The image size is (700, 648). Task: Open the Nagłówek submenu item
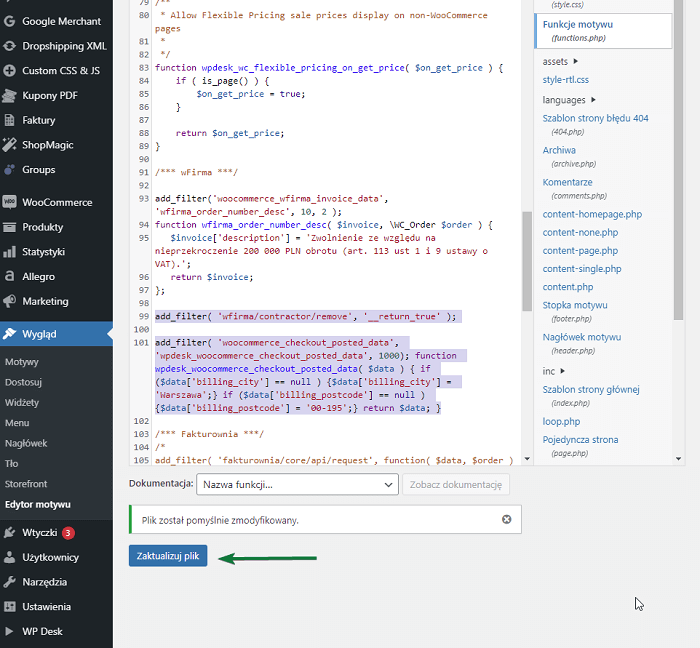26,444
